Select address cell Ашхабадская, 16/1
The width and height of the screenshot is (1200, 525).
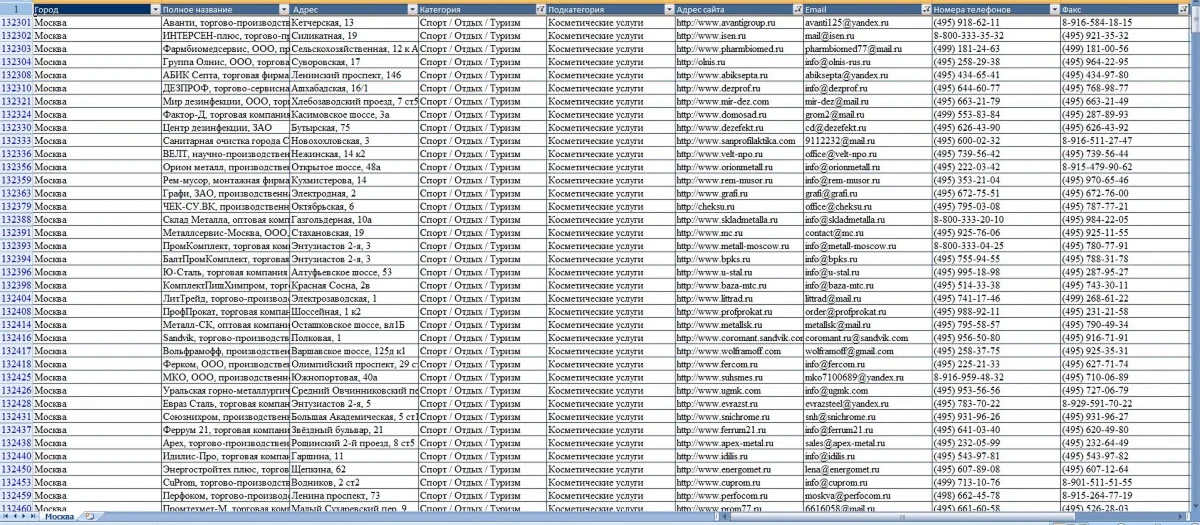(354, 88)
